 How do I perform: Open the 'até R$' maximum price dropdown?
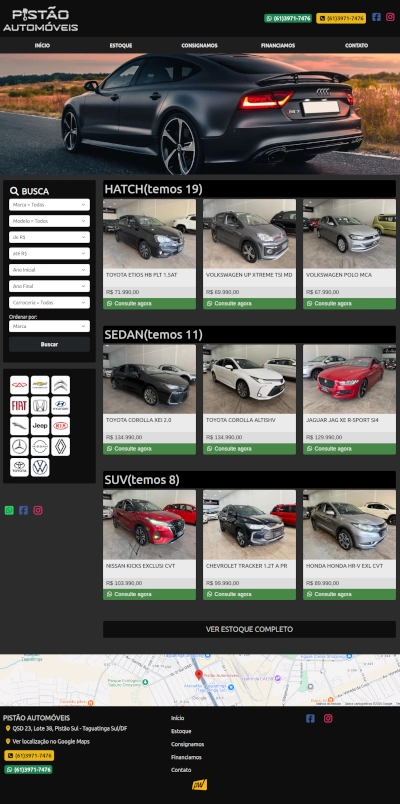point(49,254)
